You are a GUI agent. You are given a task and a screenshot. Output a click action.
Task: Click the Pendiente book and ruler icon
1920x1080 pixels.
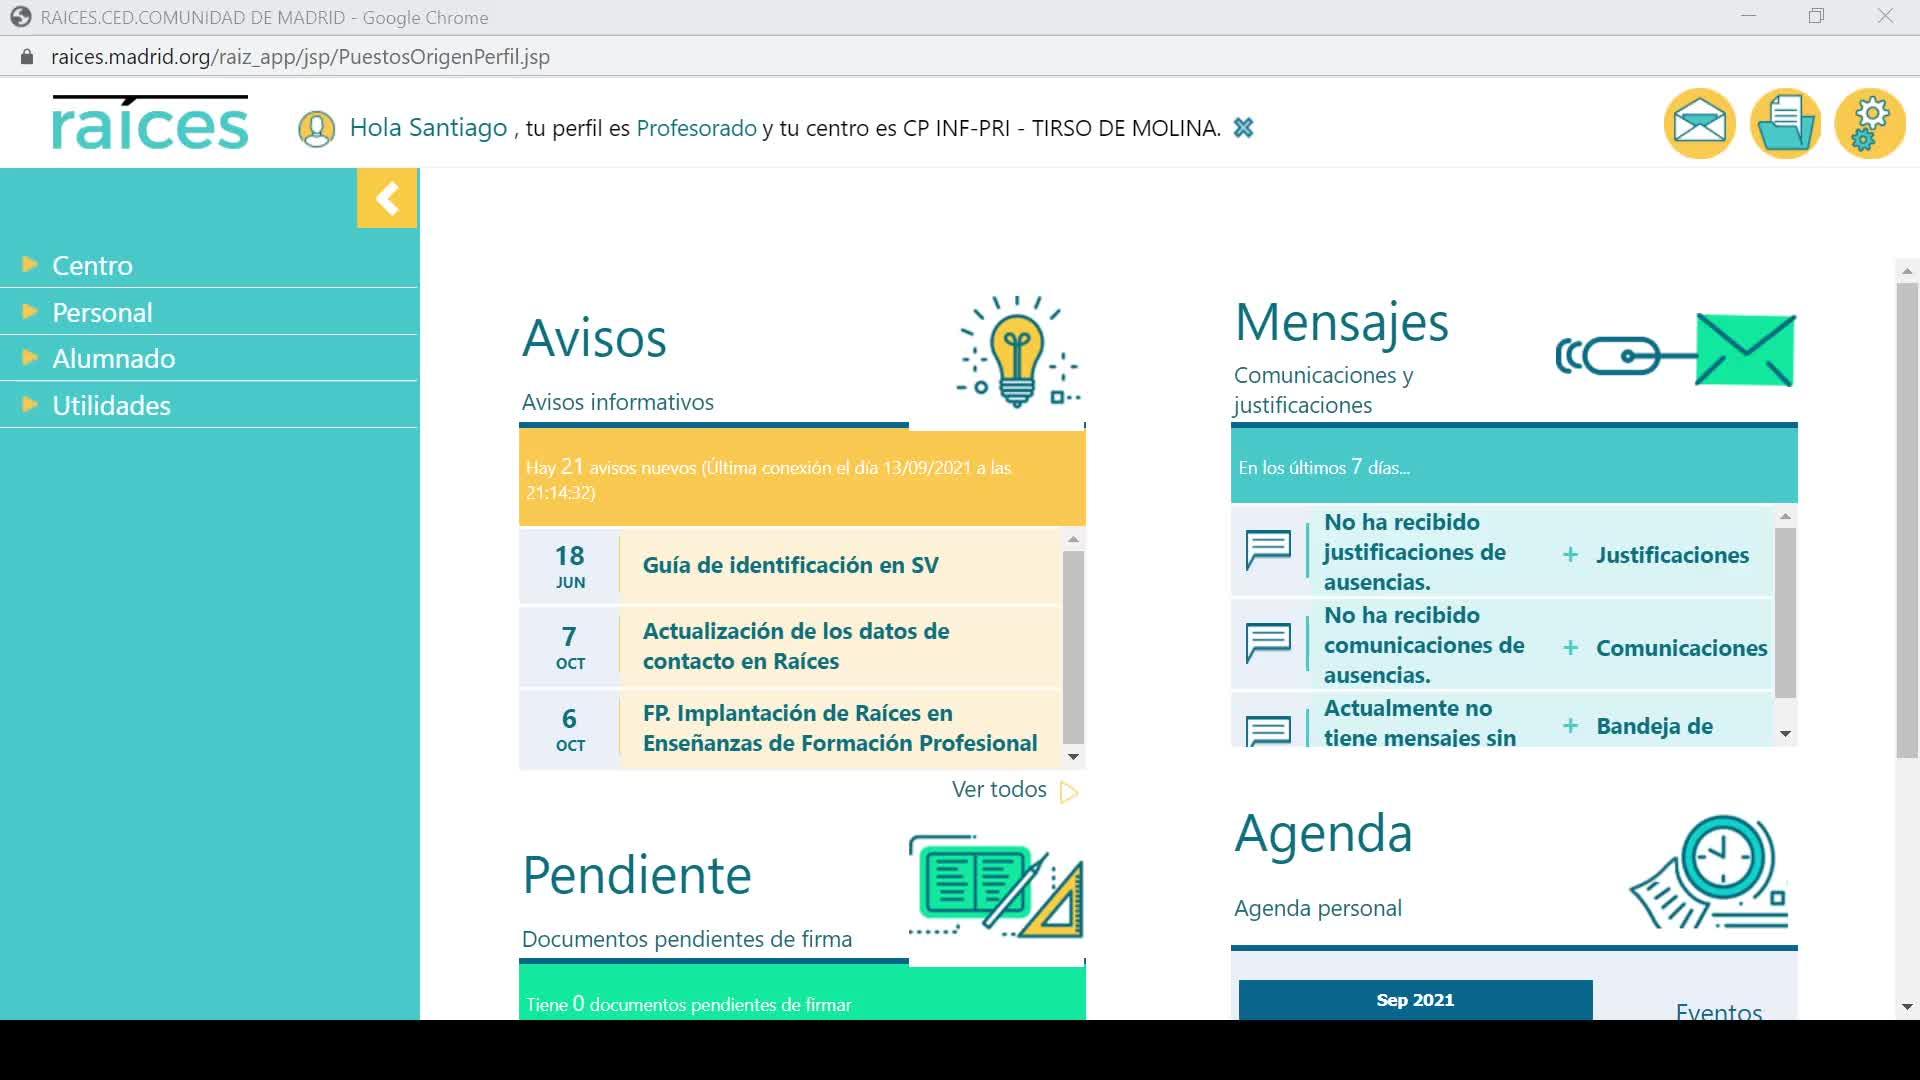pos(995,886)
